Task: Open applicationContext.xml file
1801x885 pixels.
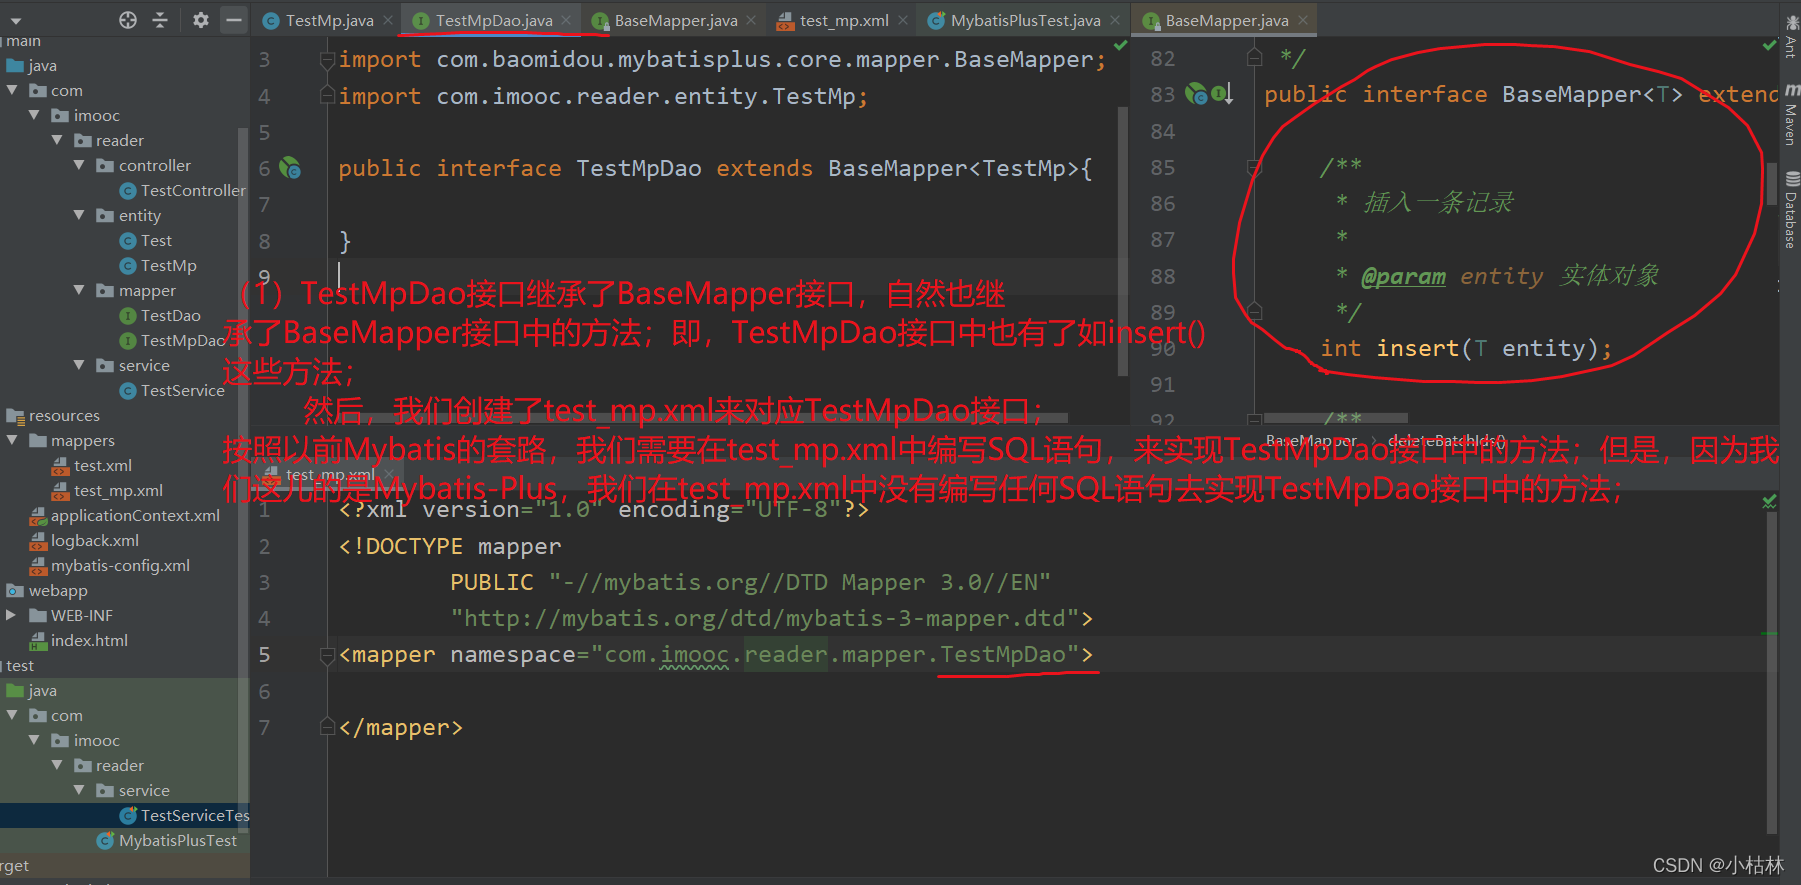Action: coord(125,516)
